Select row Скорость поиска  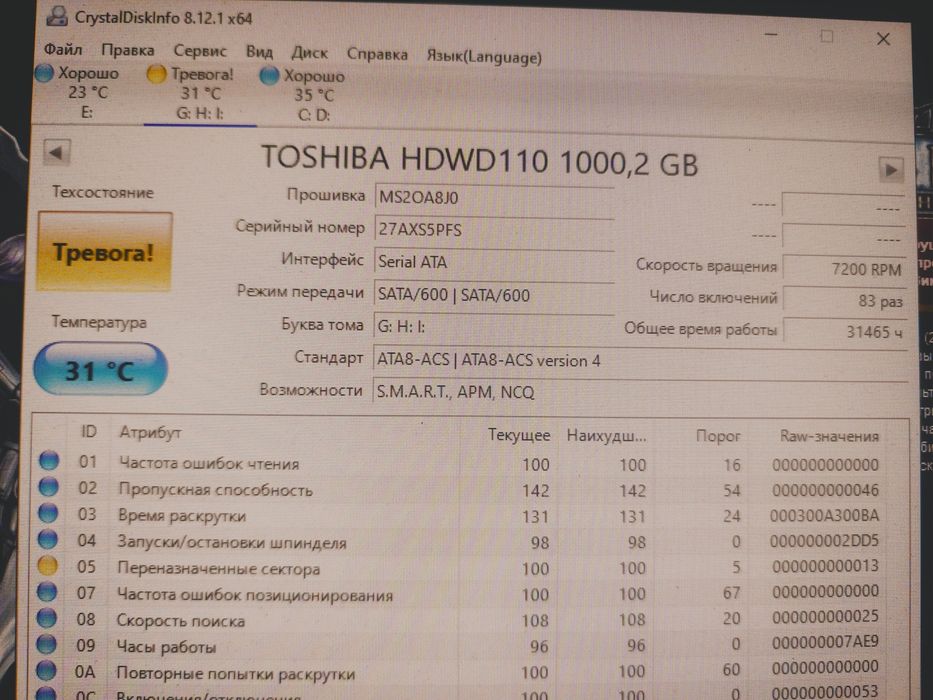(x=459, y=619)
